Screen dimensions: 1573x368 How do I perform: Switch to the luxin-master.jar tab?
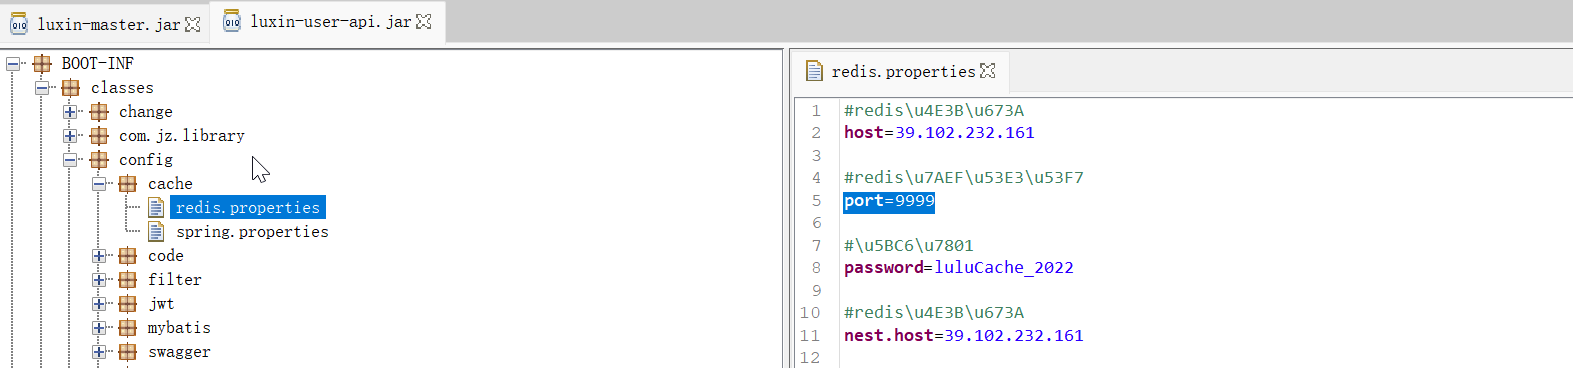pos(104,23)
